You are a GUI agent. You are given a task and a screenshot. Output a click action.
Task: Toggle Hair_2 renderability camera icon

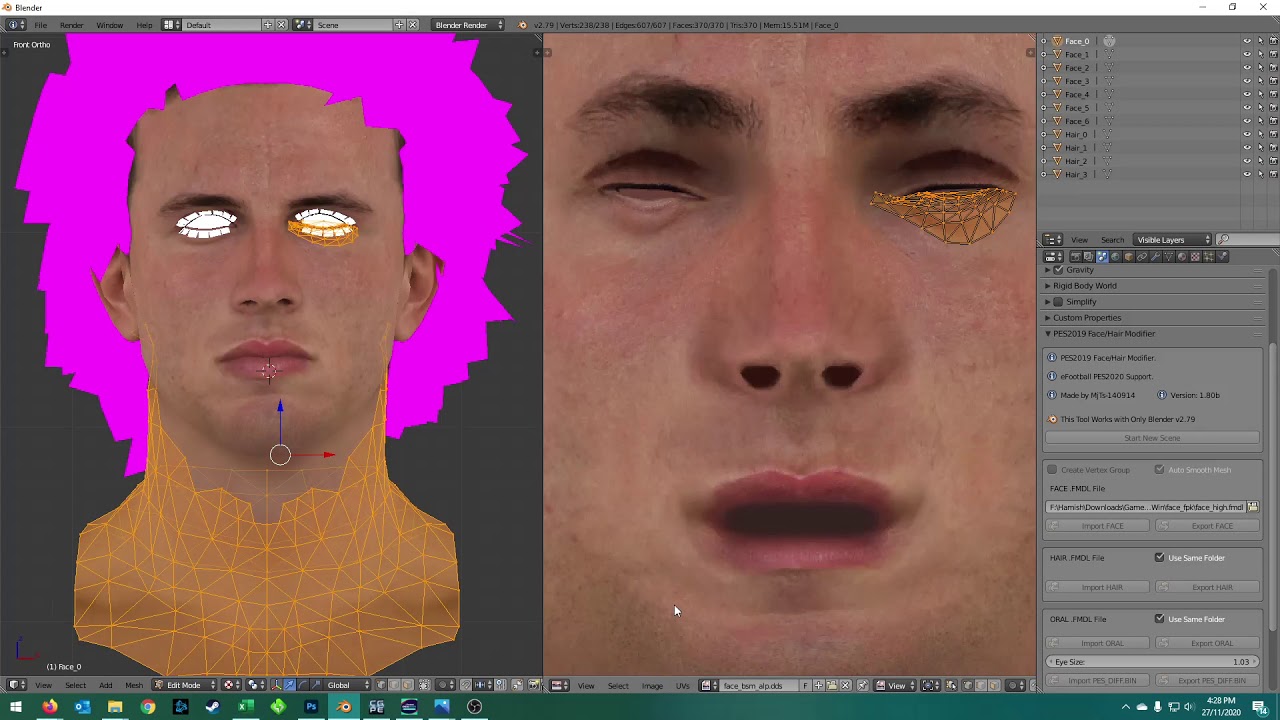coord(1273,161)
